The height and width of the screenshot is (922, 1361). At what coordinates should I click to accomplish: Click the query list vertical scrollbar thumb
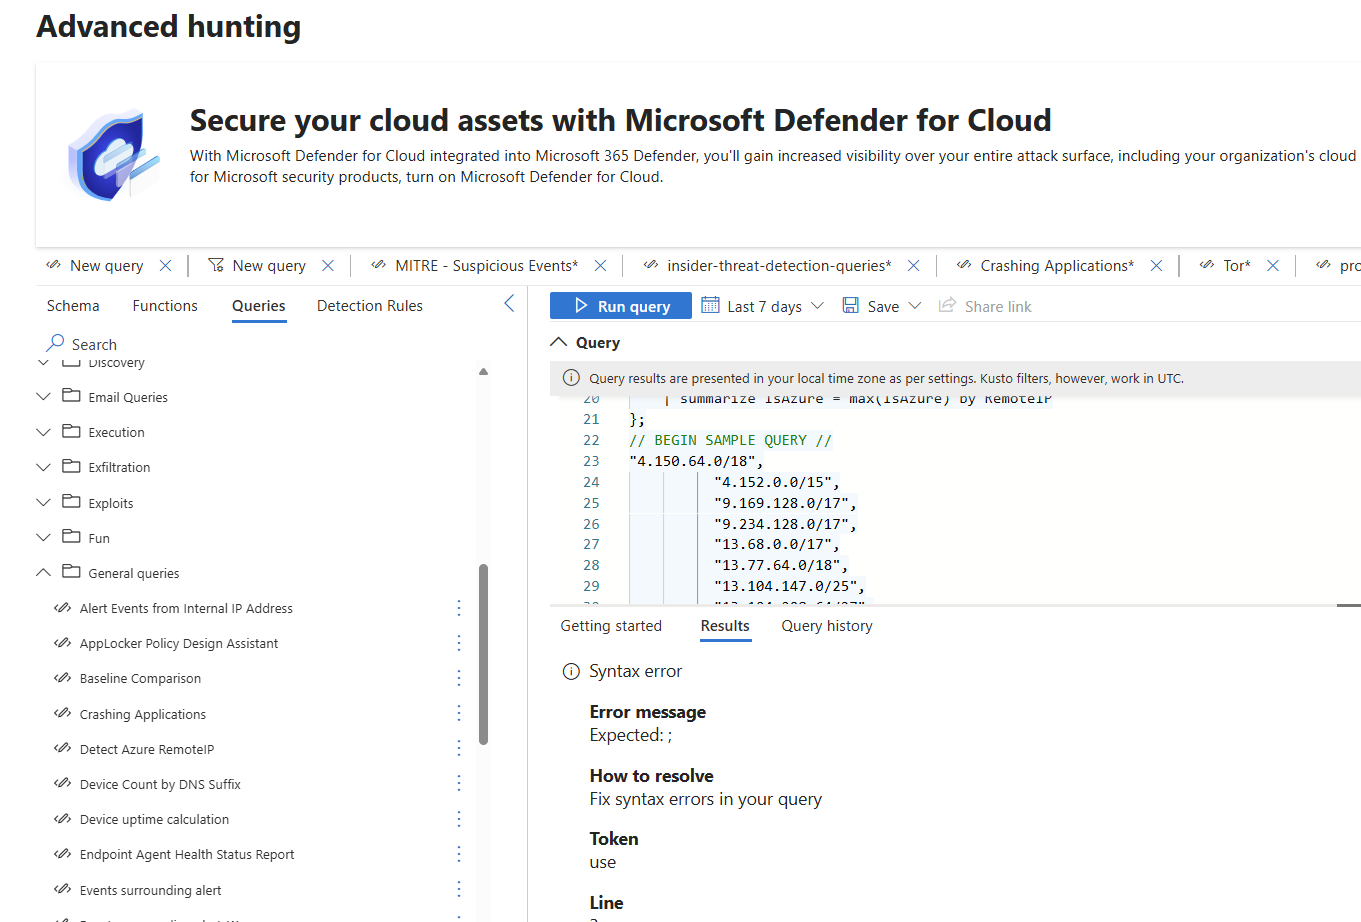tap(483, 654)
